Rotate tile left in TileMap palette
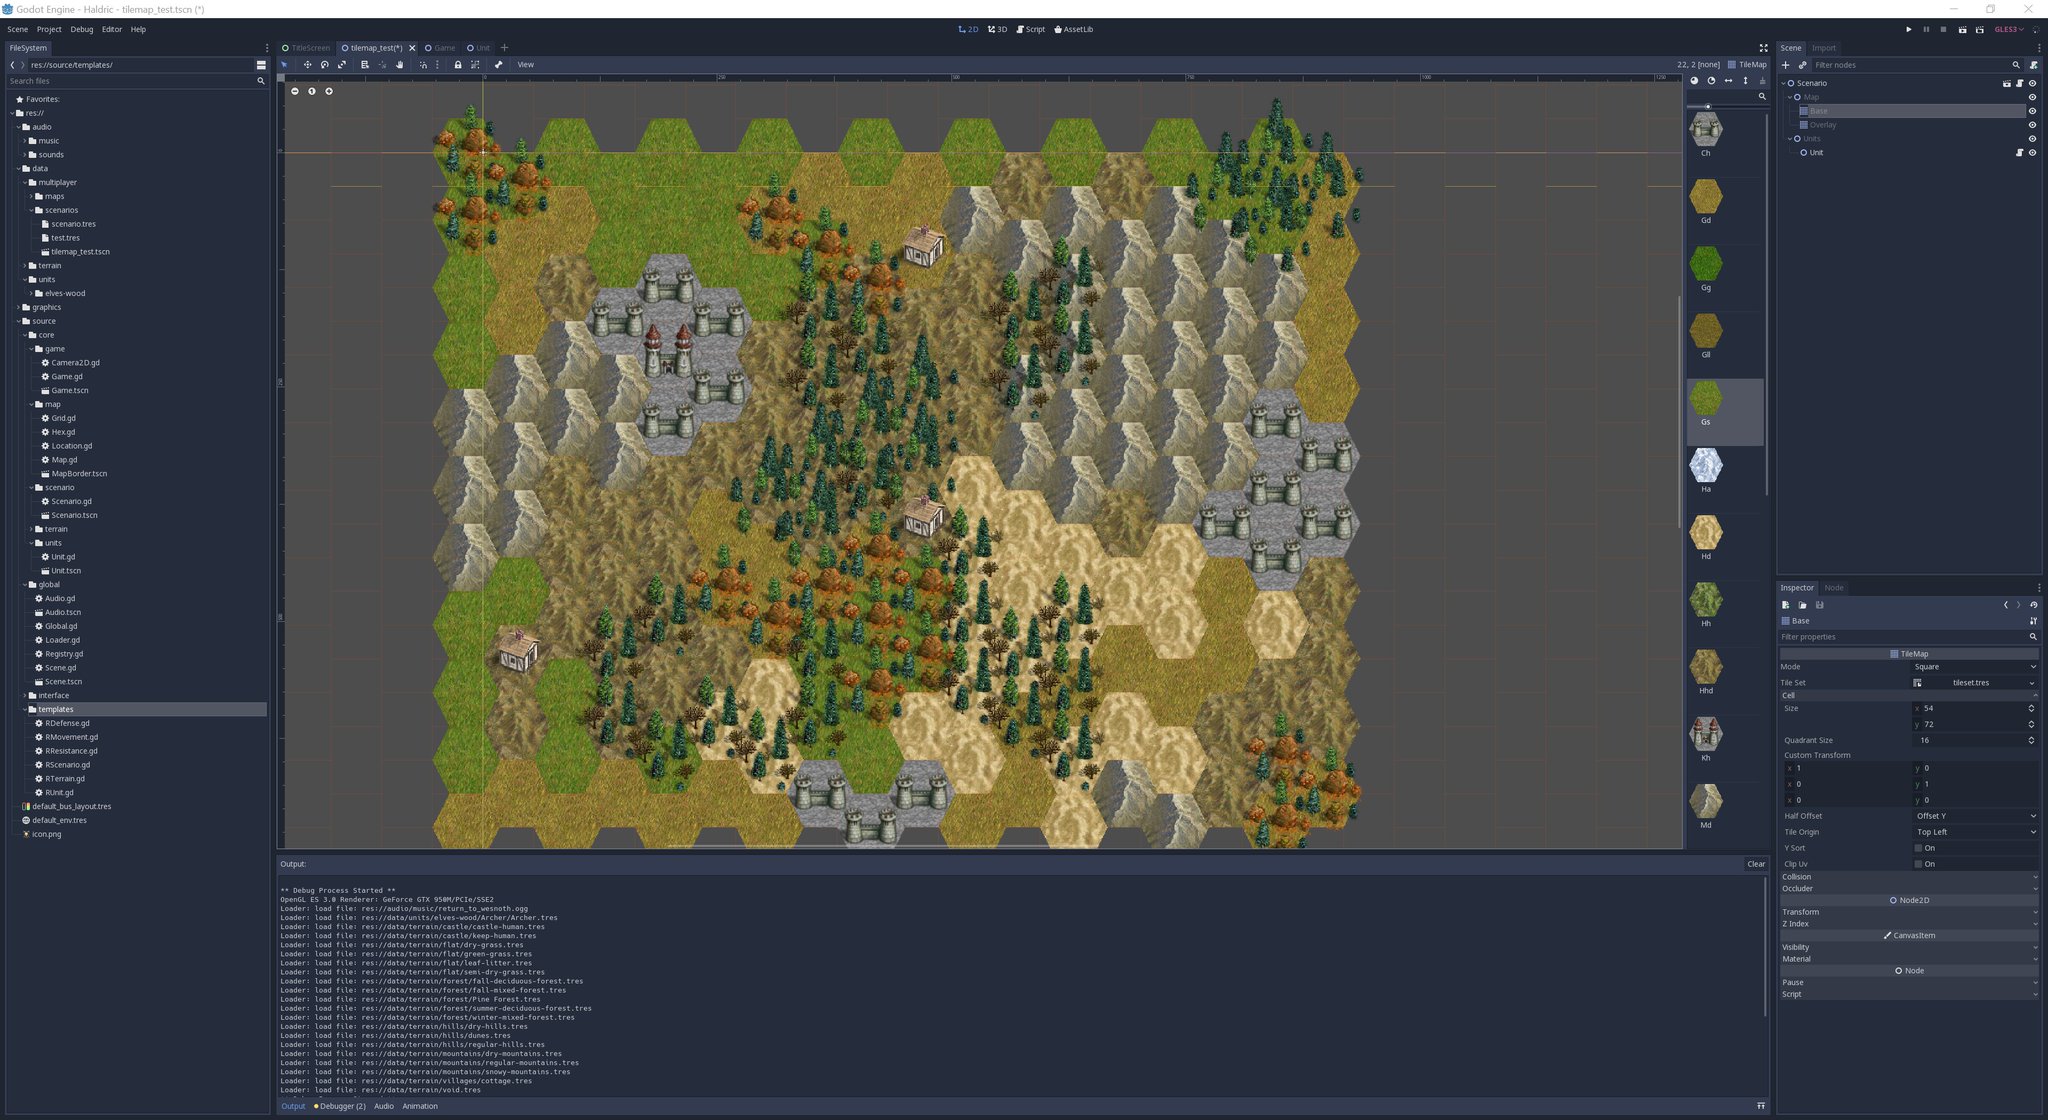This screenshot has width=2048, height=1120. coord(1694,81)
